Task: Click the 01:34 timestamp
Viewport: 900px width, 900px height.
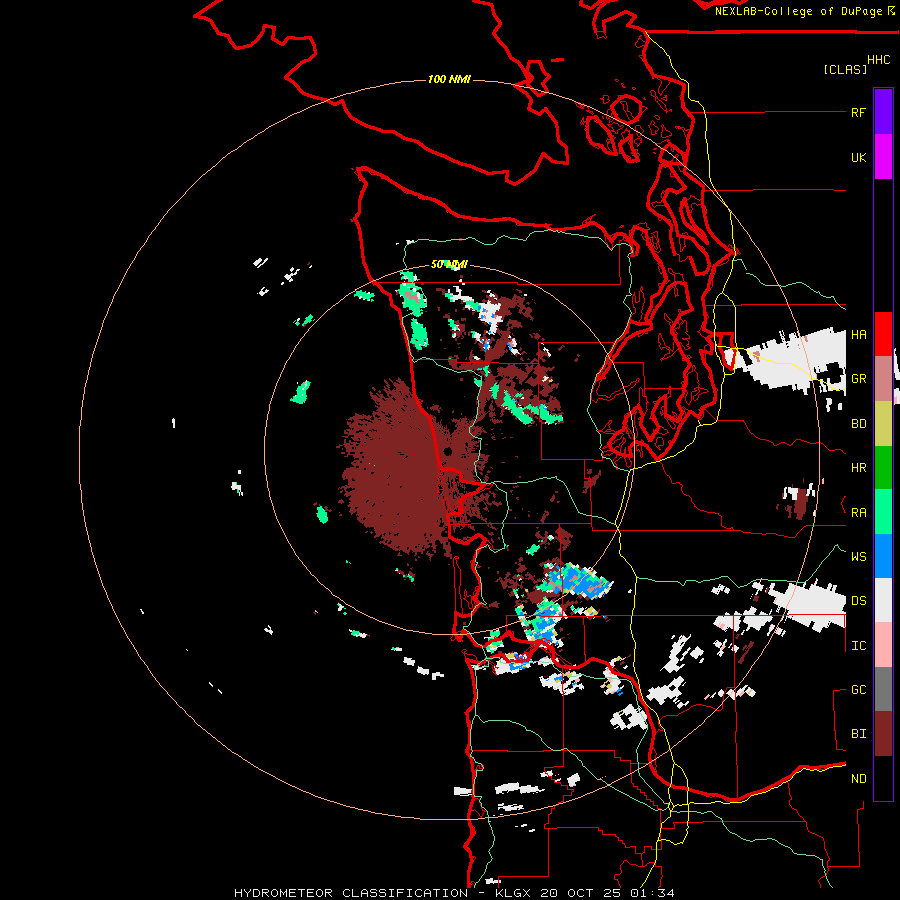Action: tap(653, 893)
